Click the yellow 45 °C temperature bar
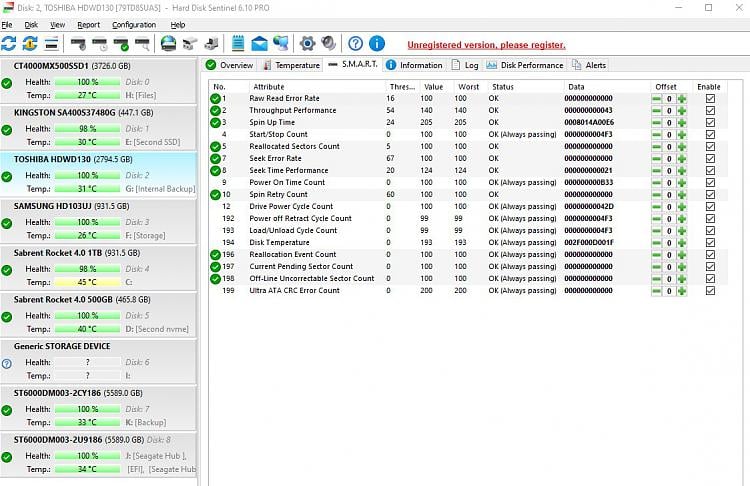Viewport: 750px width, 486px height. pyautogui.click(x=87, y=282)
